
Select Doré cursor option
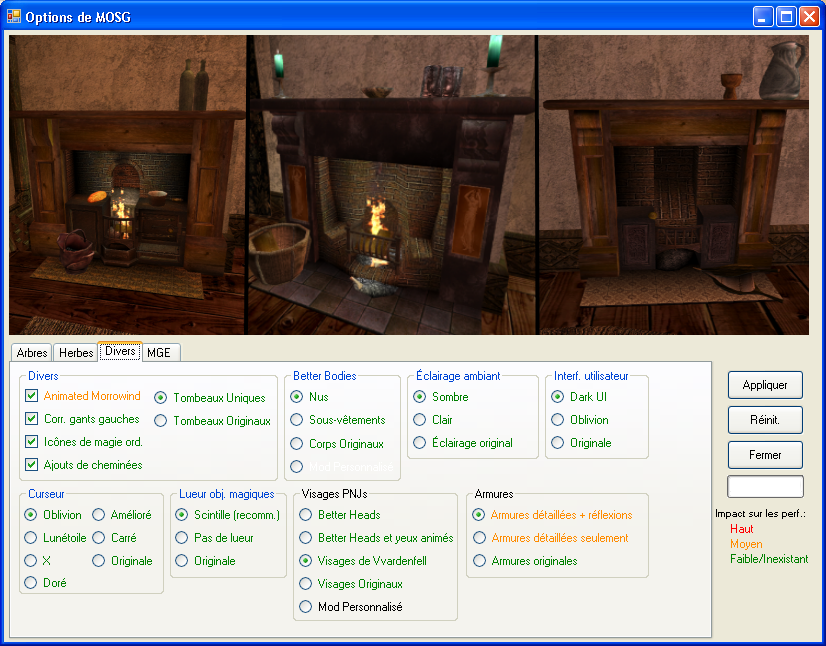coord(31,582)
